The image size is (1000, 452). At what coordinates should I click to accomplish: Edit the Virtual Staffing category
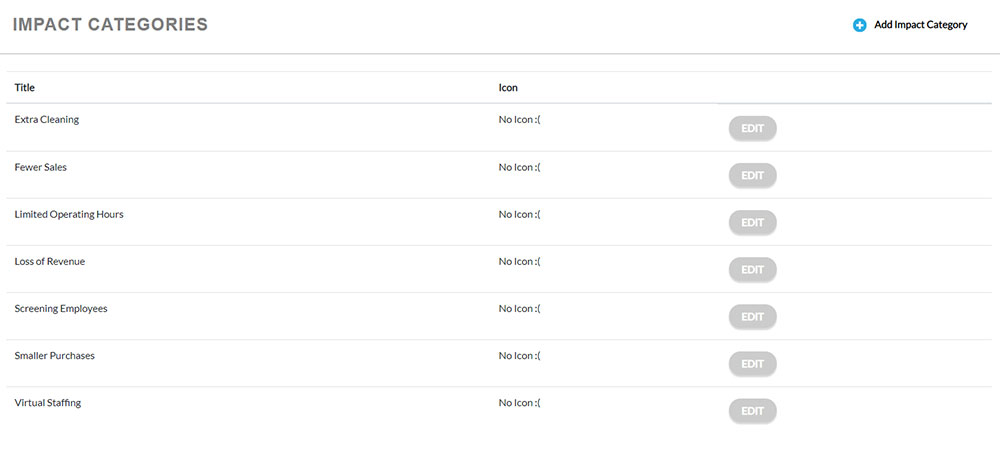752,411
